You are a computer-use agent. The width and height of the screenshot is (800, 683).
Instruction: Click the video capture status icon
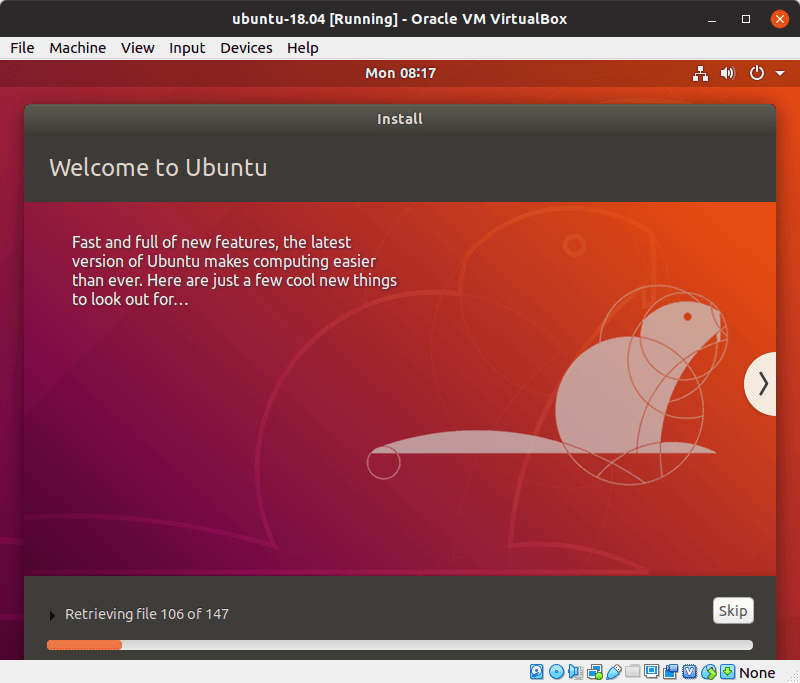(670, 672)
